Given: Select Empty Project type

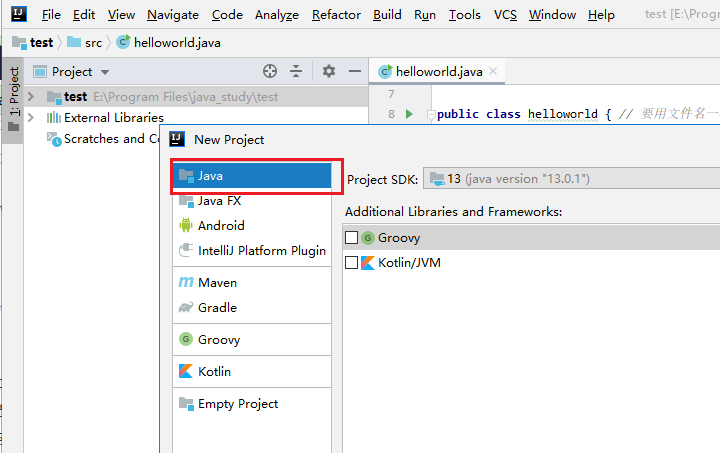Looking at the screenshot, I should pyautogui.click(x=252, y=404).
